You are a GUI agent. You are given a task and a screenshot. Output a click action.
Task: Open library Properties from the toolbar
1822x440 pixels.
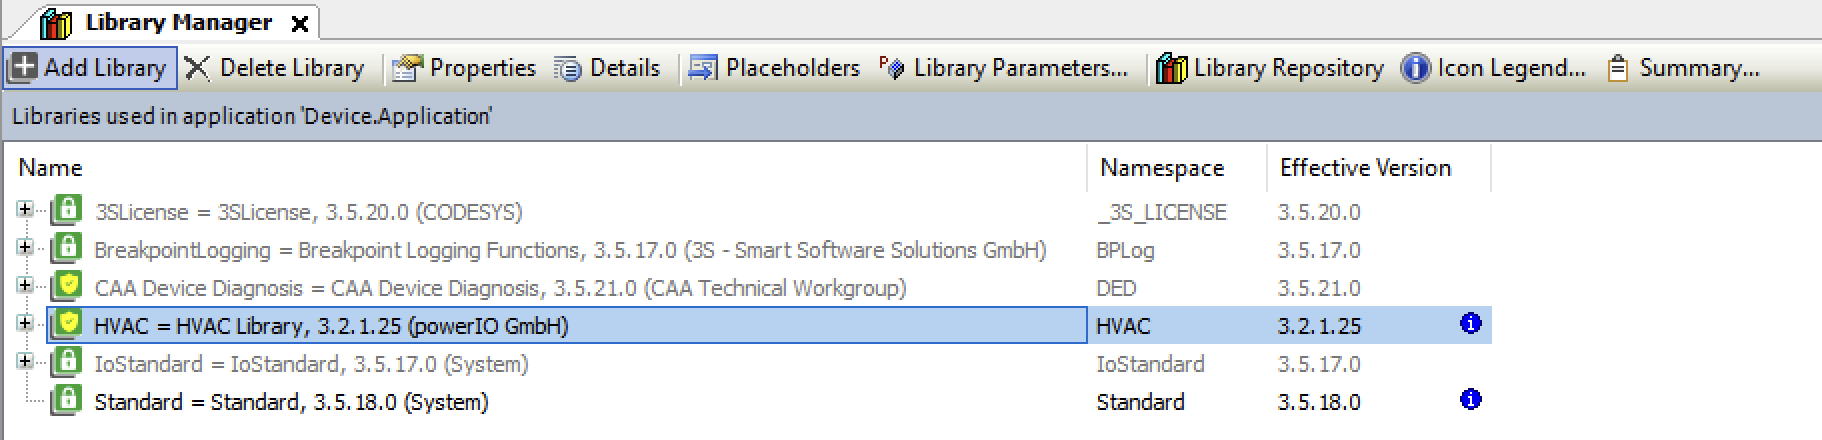pos(464,68)
